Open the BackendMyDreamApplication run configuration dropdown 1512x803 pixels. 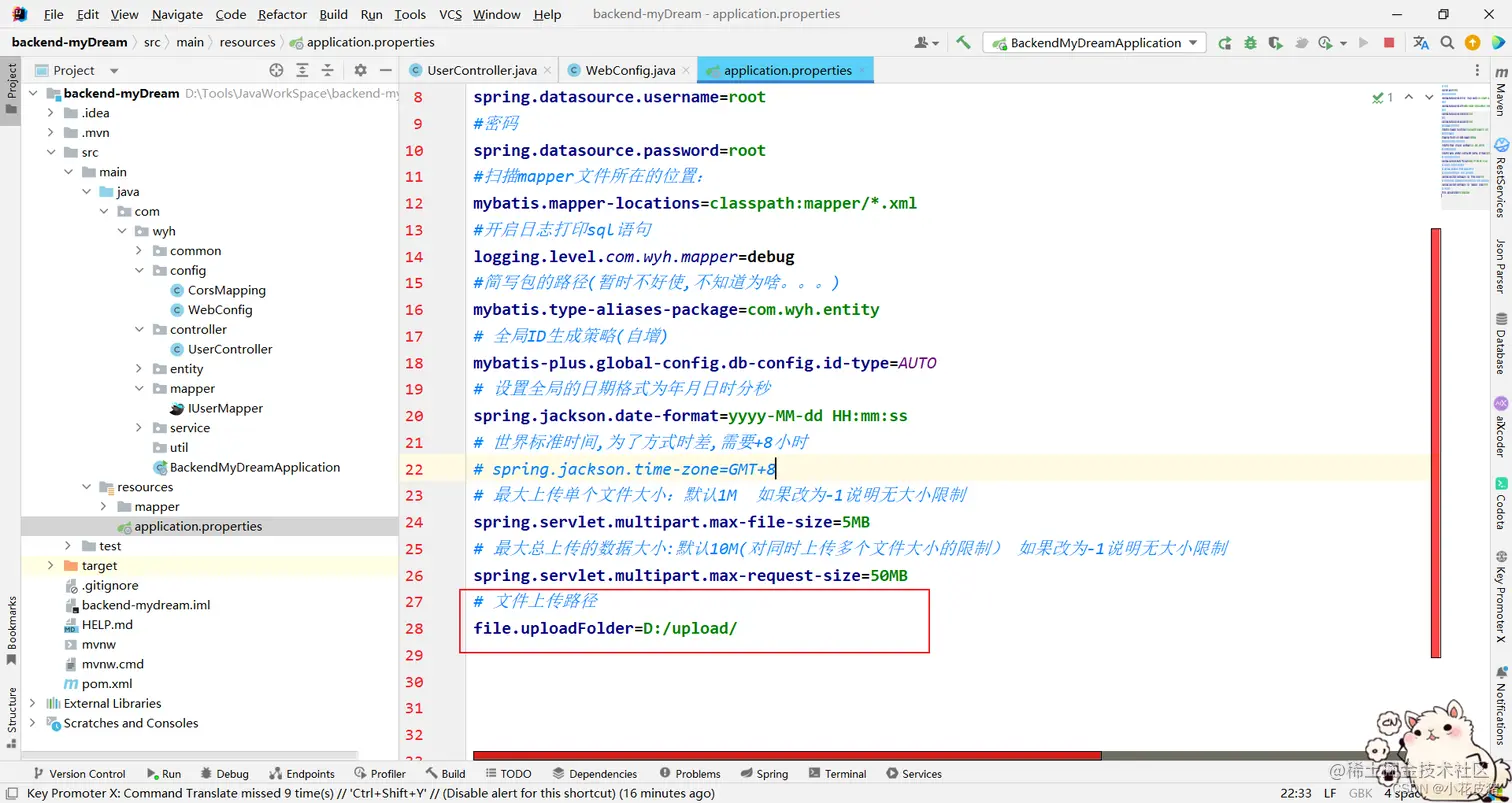pyautogui.click(x=1095, y=43)
